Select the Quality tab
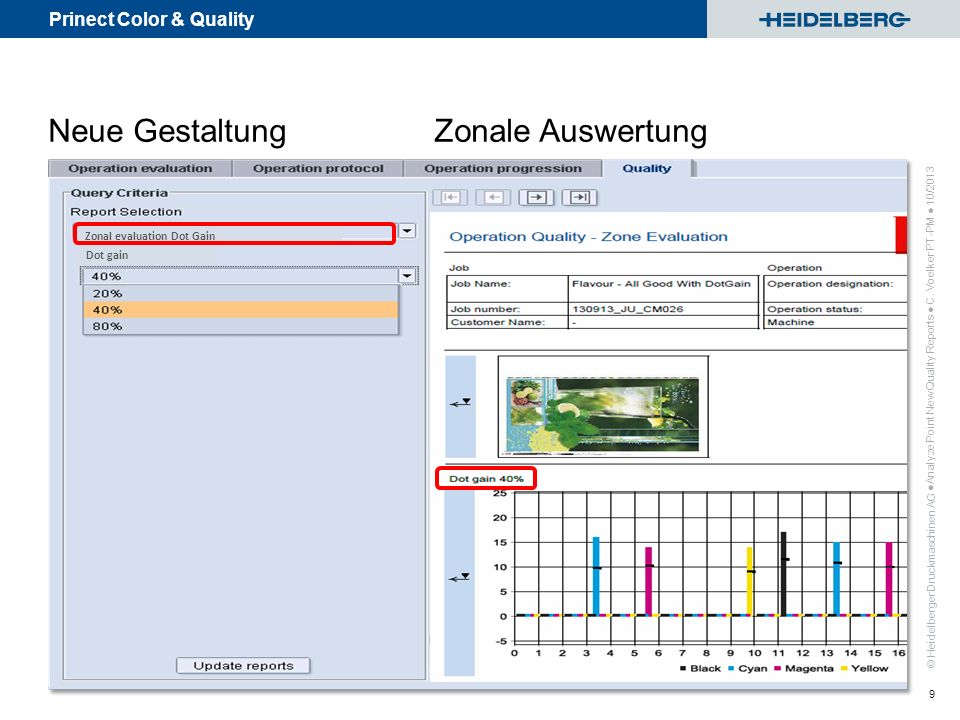Viewport: 960px width, 720px height. point(647,168)
